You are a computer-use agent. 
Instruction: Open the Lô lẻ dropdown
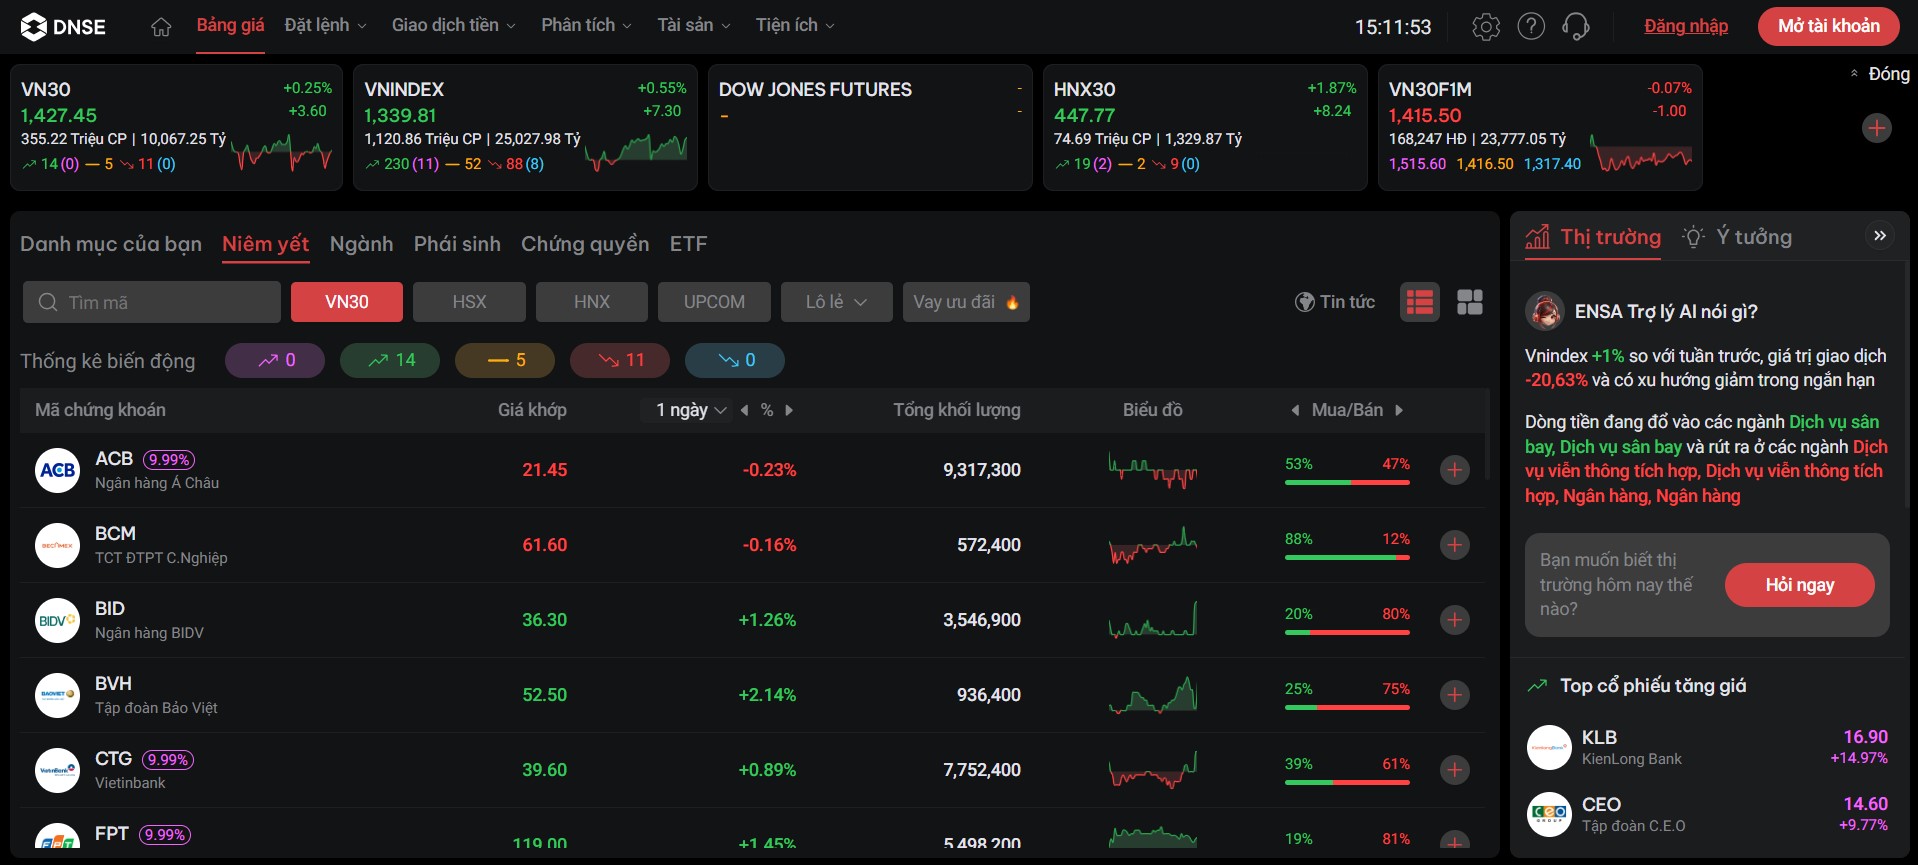click(837, 302)
